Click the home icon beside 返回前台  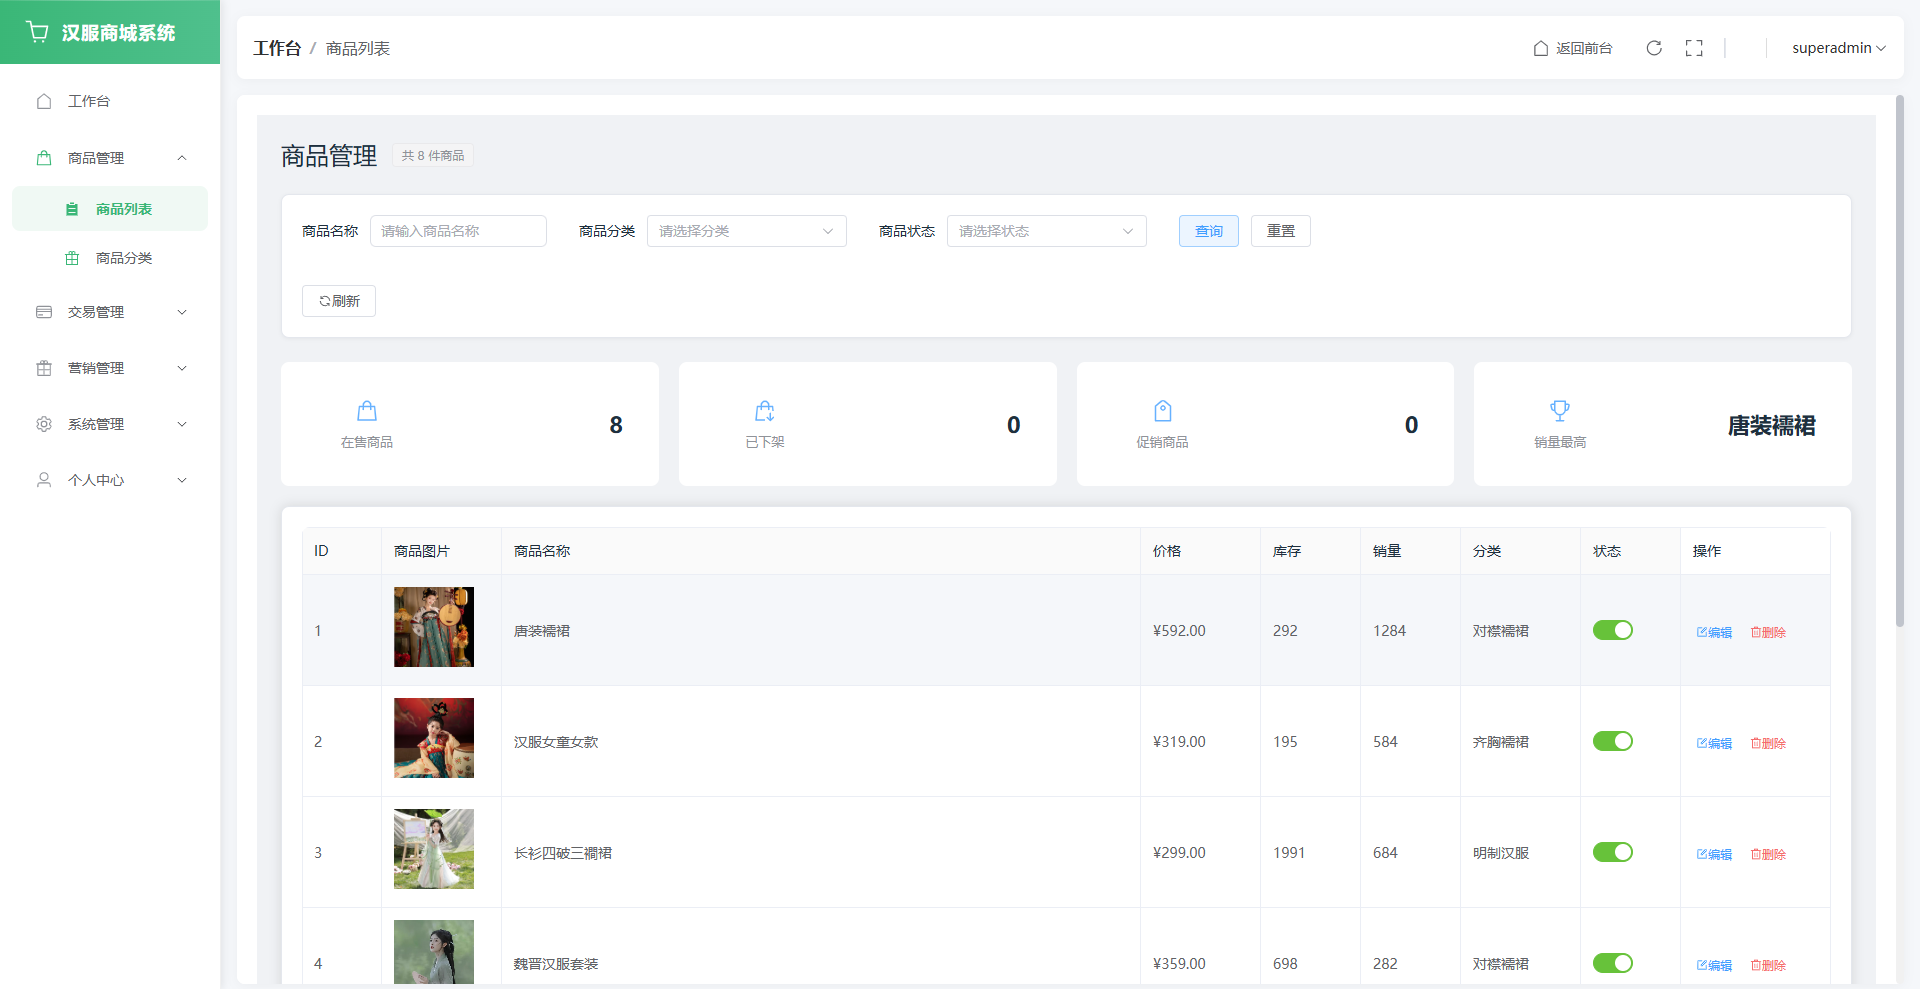pos(1541,48)
